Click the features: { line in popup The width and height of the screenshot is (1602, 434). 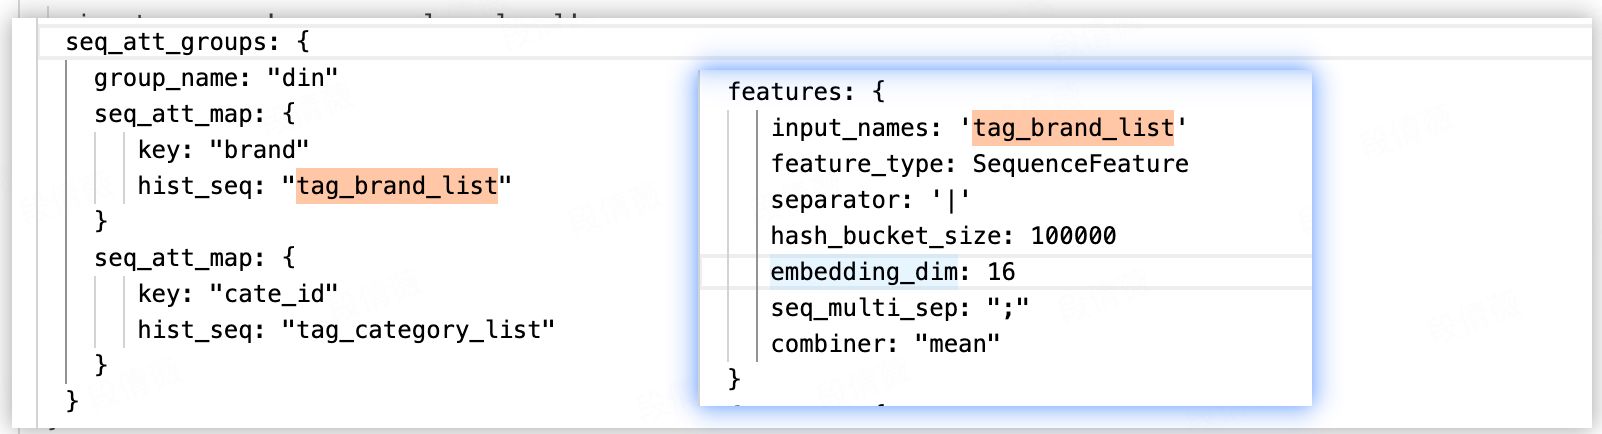(806, 92)
